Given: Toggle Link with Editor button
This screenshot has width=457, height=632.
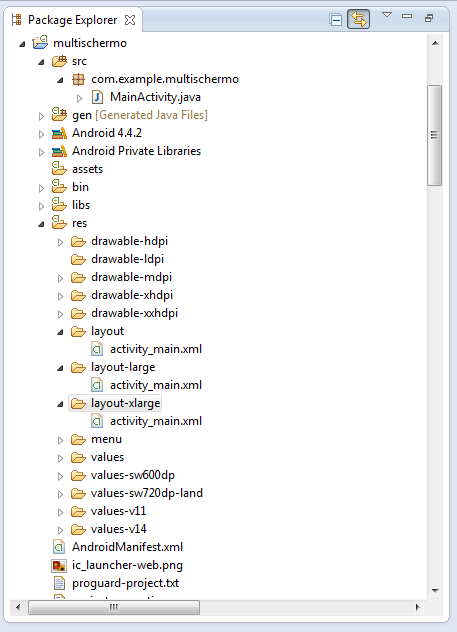Looking at the screenshot, I should (358, 20).
